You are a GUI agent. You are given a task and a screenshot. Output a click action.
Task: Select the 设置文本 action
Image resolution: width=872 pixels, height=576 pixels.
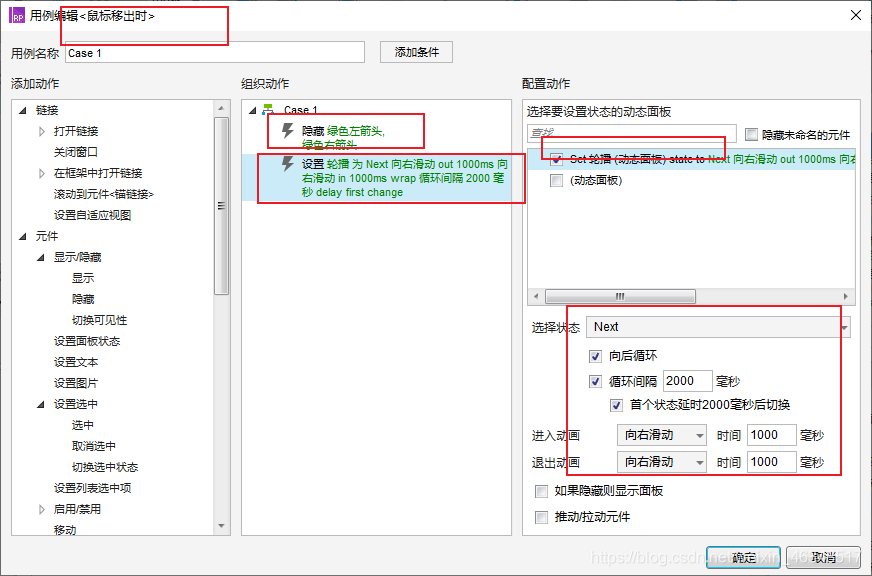pyautogui.click(x=76, y=363)
